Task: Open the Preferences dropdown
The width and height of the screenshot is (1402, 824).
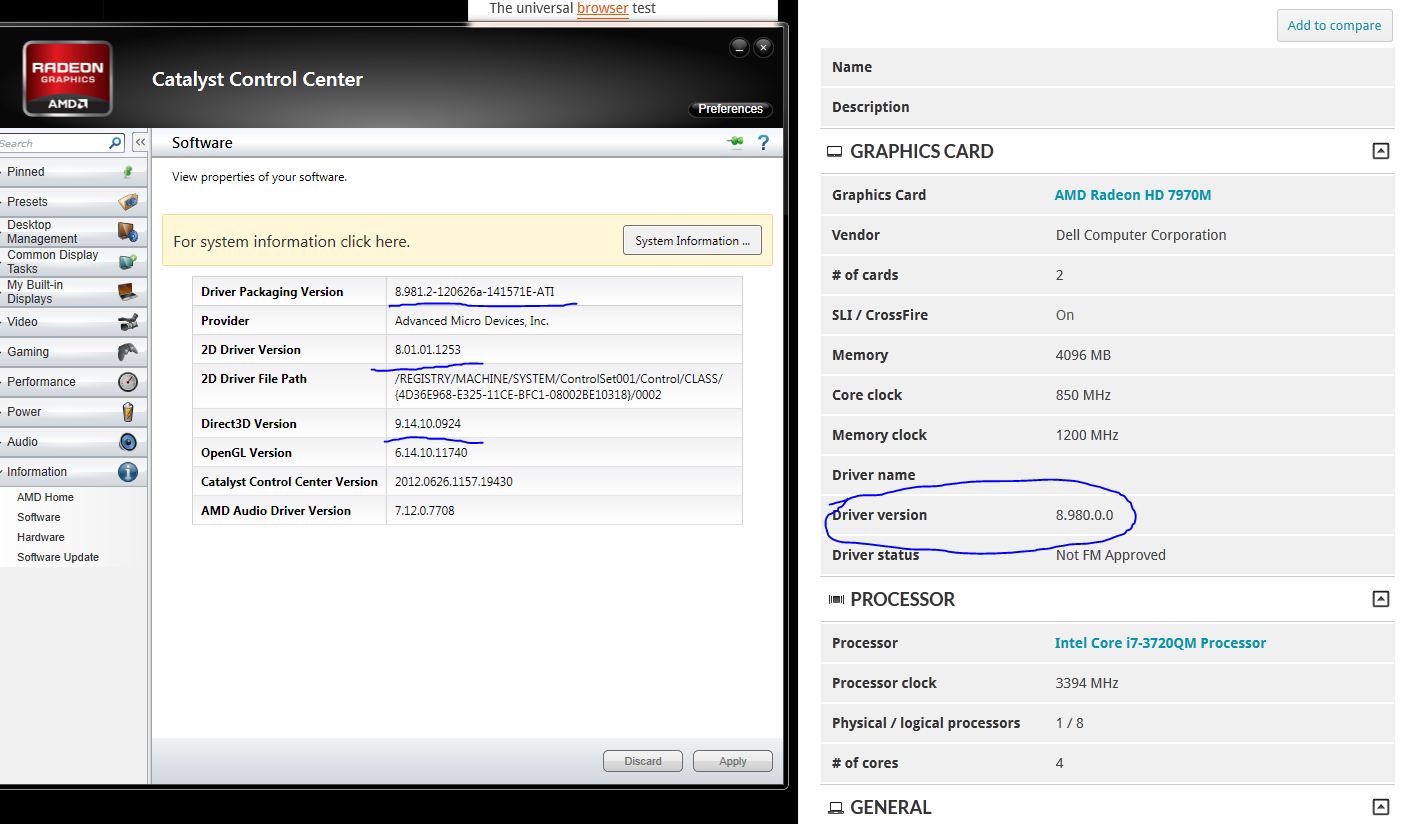Action: 730,109
